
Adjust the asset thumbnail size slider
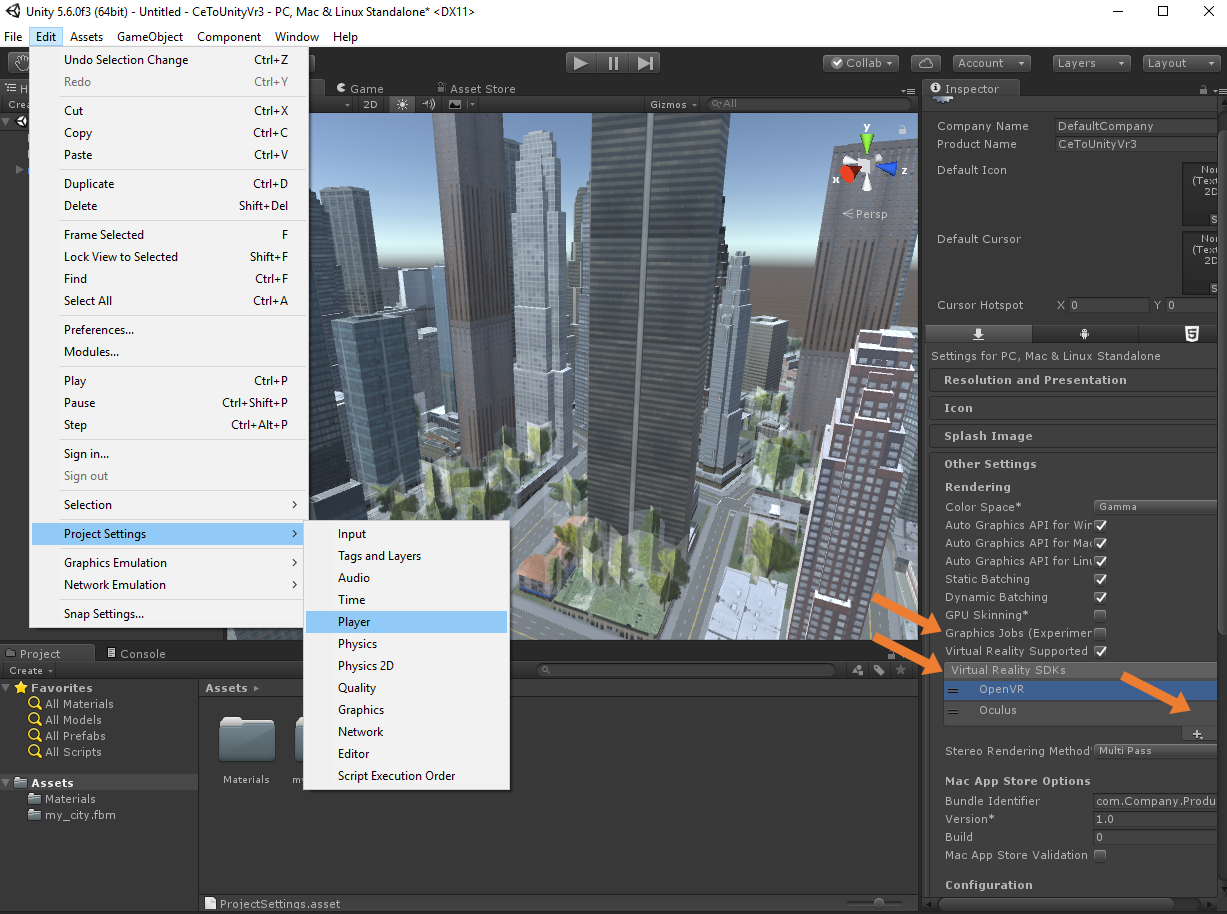(x=878, y=902)
